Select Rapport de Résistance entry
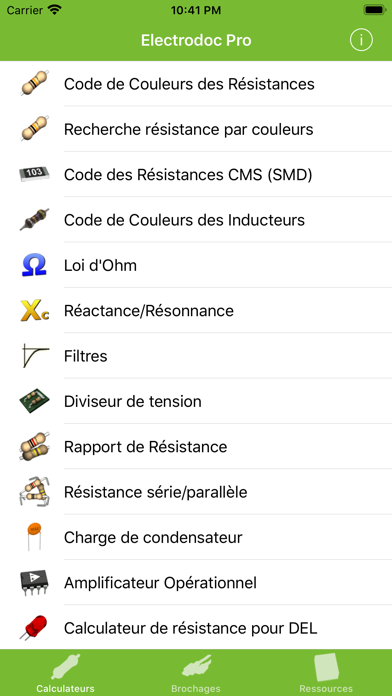This screenshot has width=392, height=696. (x=196, y=446)
